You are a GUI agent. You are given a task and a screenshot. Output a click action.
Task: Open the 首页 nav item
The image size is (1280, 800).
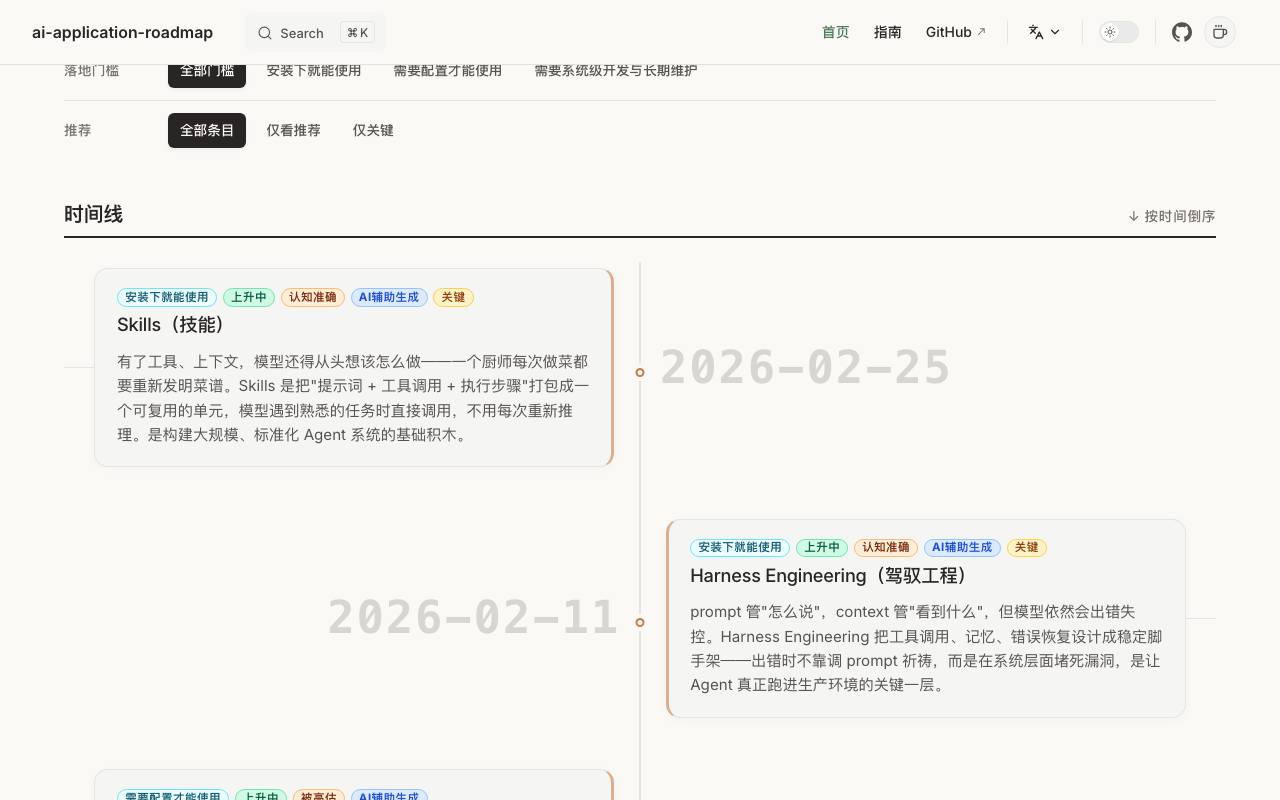coord(836,32)
